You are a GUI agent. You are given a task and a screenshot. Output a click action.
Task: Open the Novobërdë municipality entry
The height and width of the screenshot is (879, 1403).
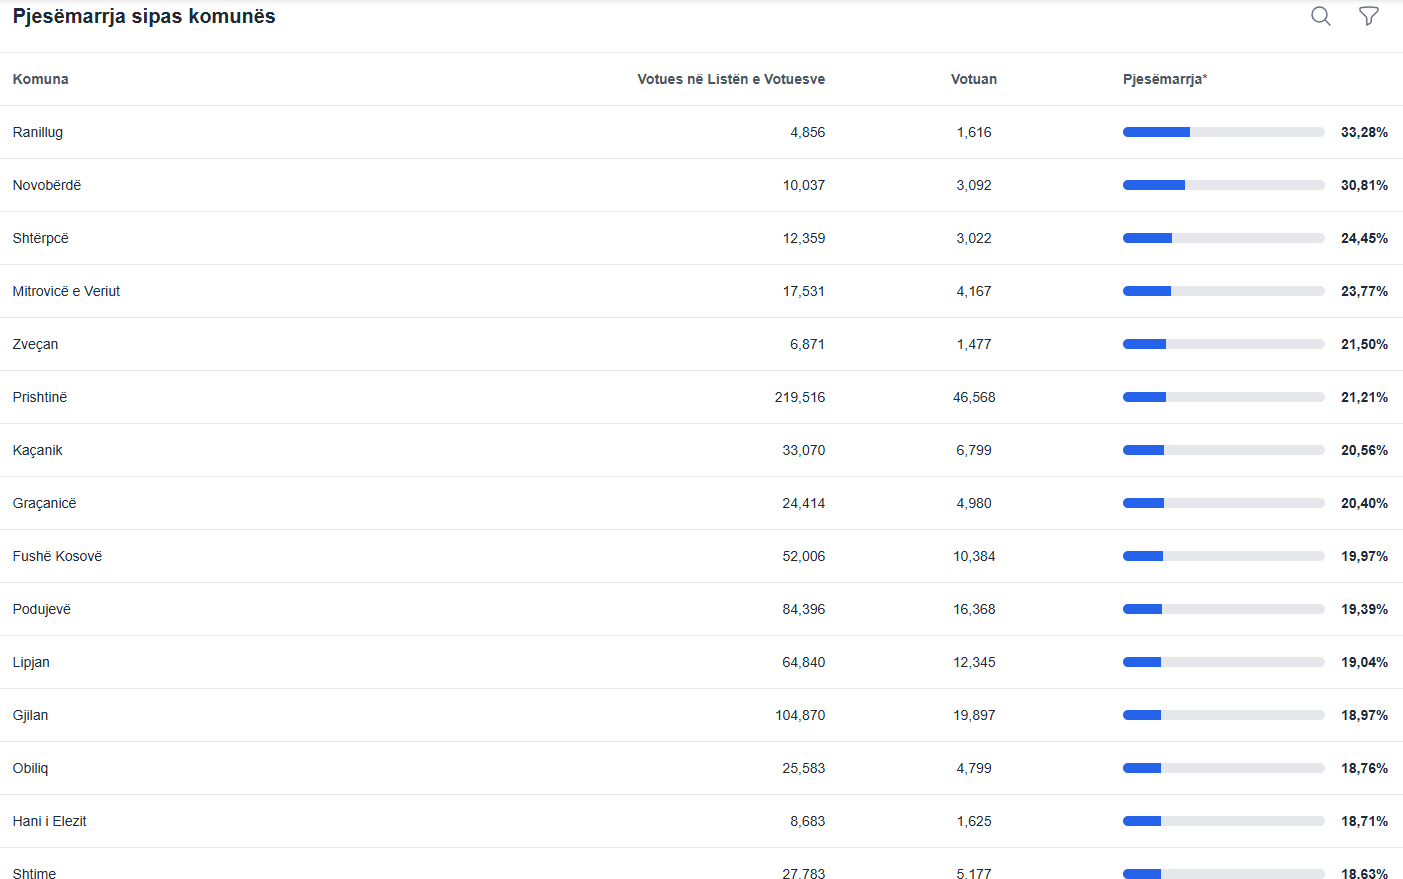47,185
